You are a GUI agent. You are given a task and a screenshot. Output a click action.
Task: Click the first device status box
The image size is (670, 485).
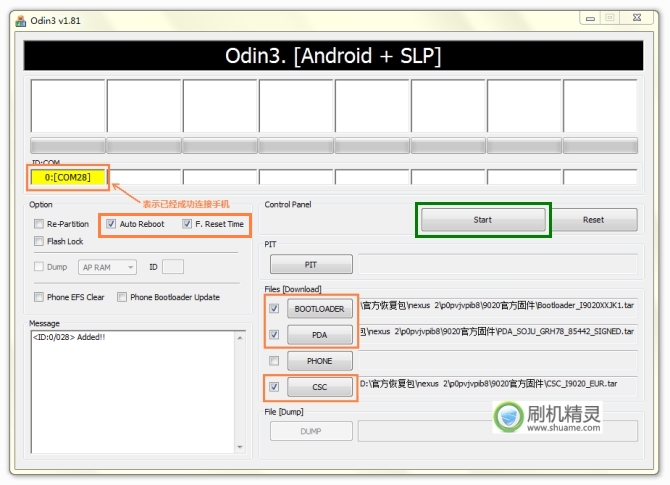pos(68,106)
